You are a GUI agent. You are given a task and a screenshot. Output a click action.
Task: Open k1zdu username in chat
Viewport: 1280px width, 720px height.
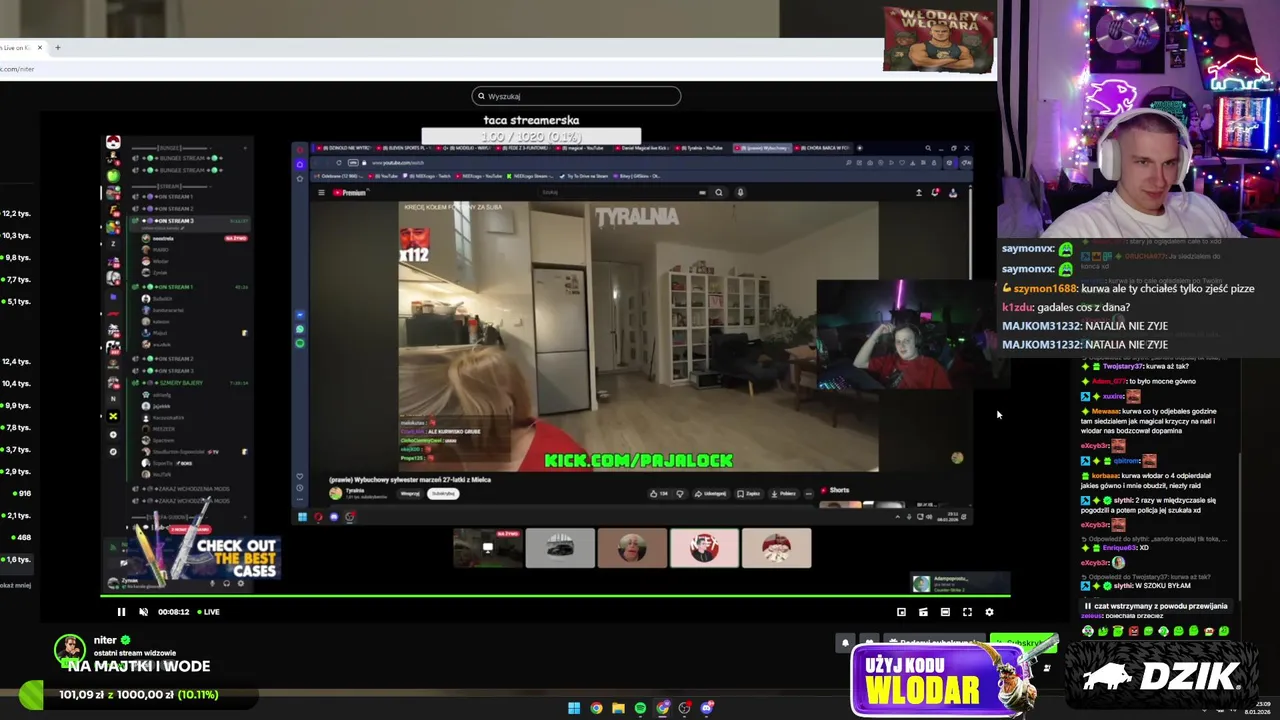coord(1017,307)
